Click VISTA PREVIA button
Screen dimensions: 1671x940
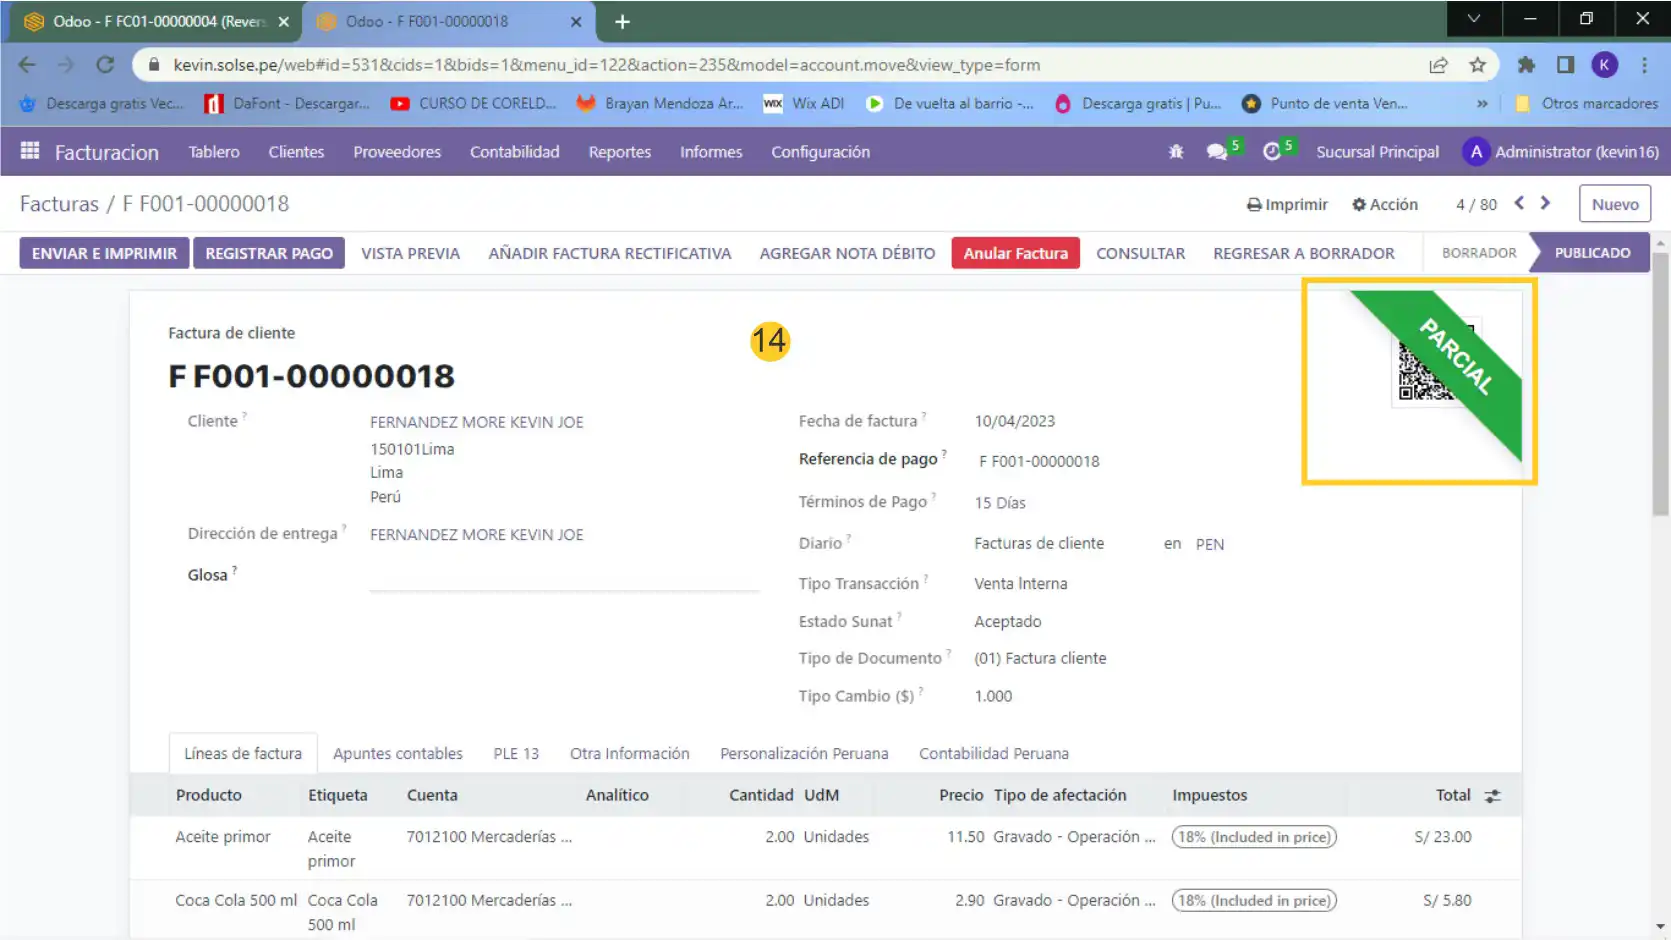[410, 253]
